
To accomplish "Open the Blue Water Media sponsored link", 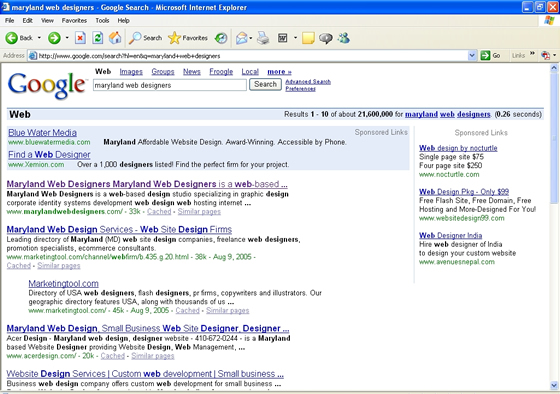I will pyautogui.click(x=42, y=133).
